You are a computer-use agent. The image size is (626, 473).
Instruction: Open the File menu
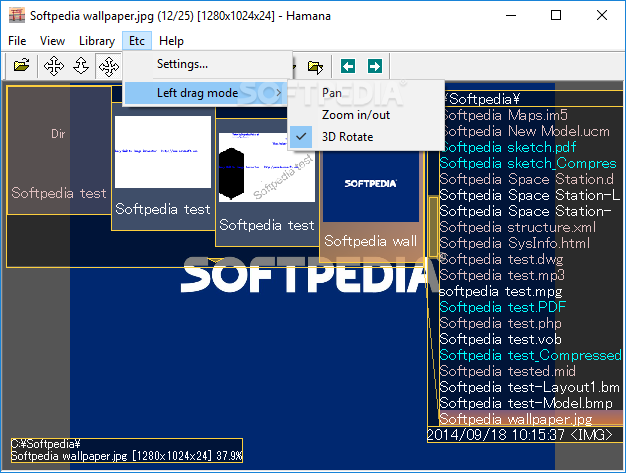17,41
